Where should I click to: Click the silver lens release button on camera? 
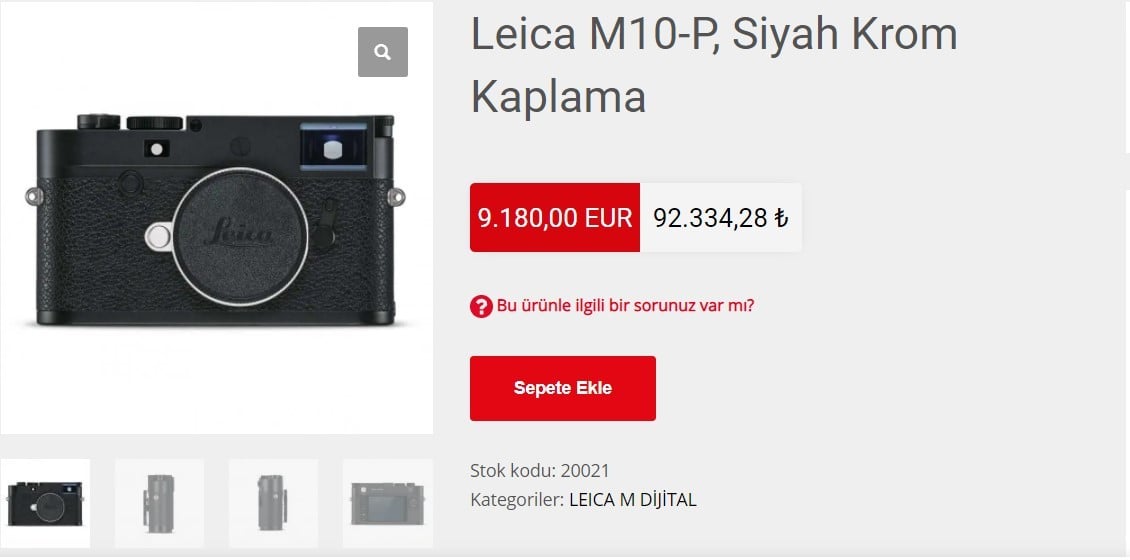tap(158, 236)
